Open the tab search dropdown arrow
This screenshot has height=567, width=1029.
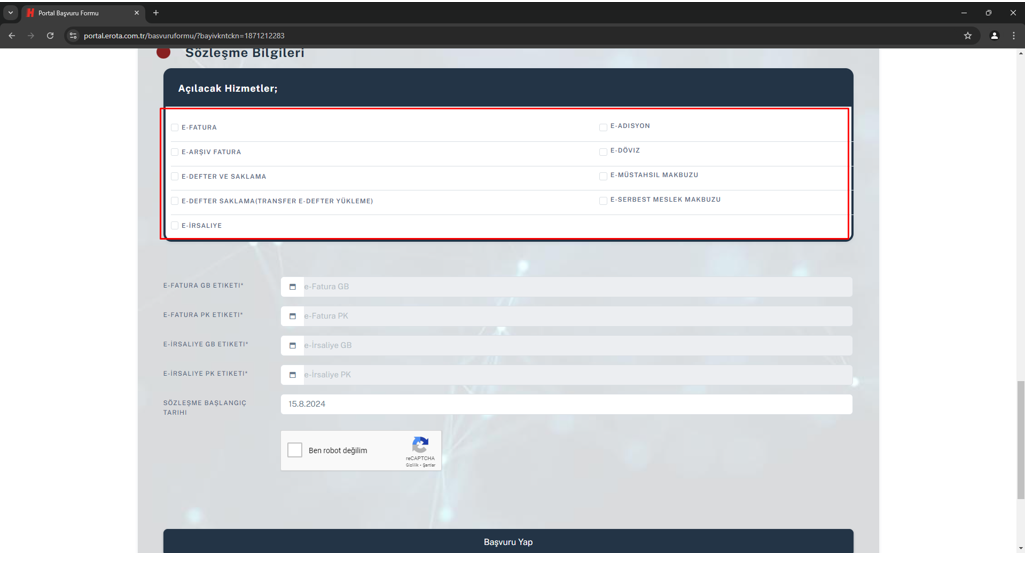point(11,13)
